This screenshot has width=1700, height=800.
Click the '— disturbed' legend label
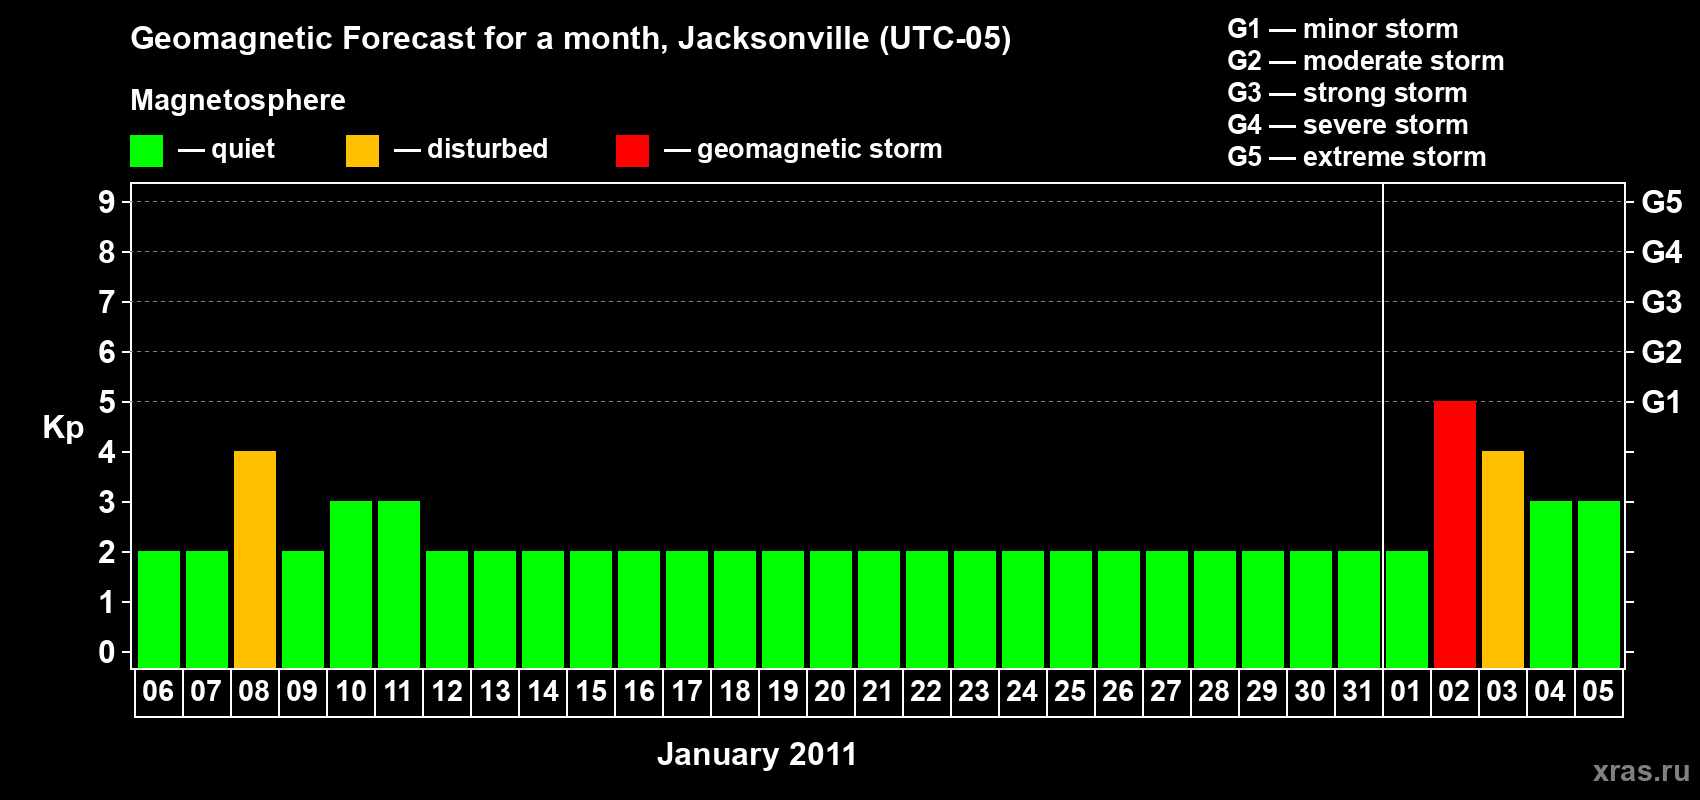(471, 149)
